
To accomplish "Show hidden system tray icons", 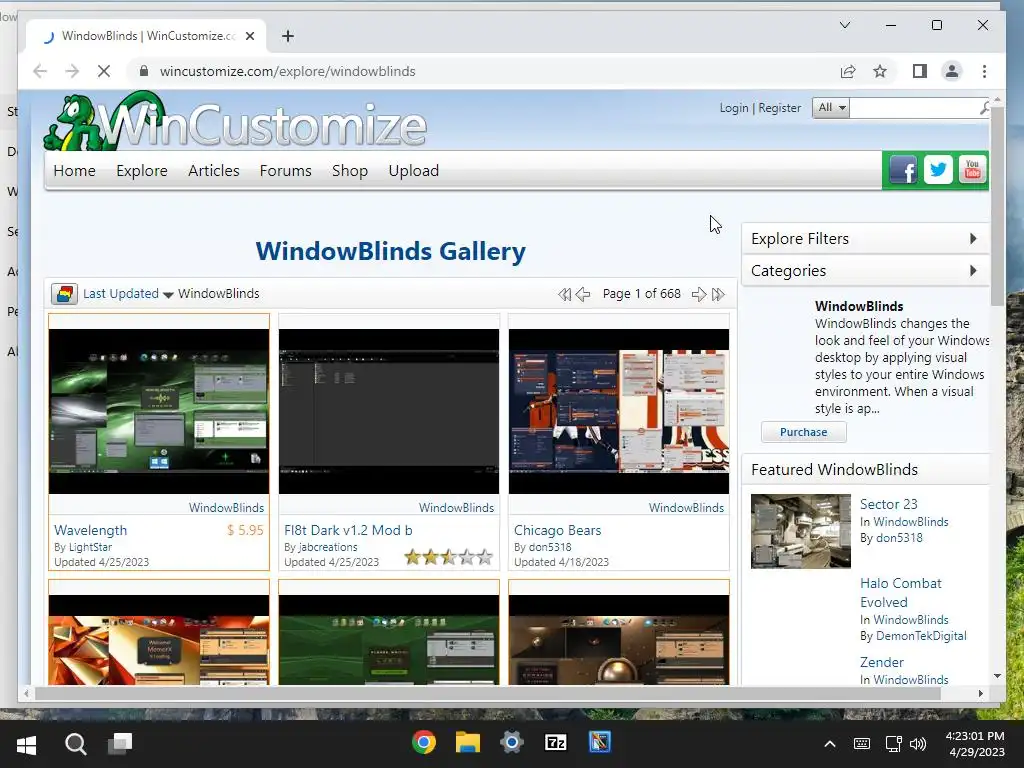I will point(829,744).
